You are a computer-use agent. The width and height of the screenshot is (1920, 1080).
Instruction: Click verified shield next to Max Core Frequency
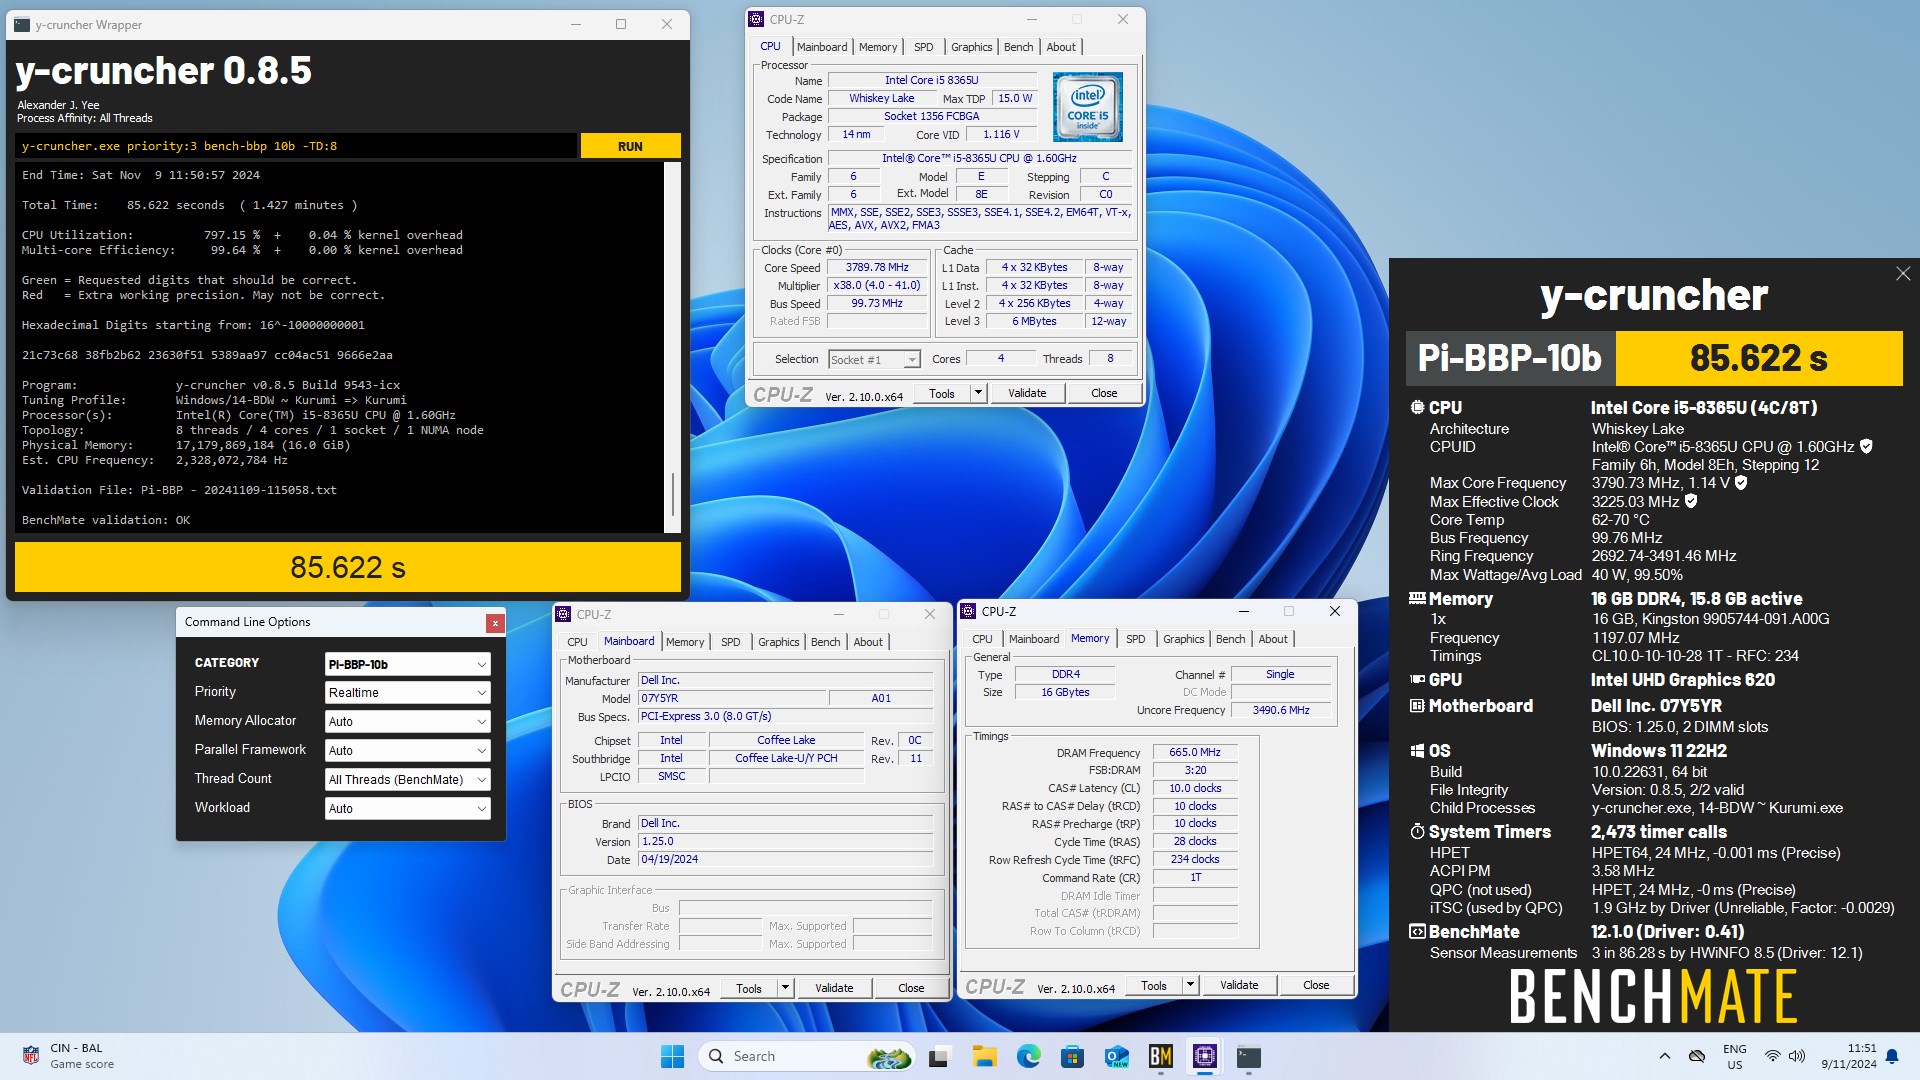1741,483
